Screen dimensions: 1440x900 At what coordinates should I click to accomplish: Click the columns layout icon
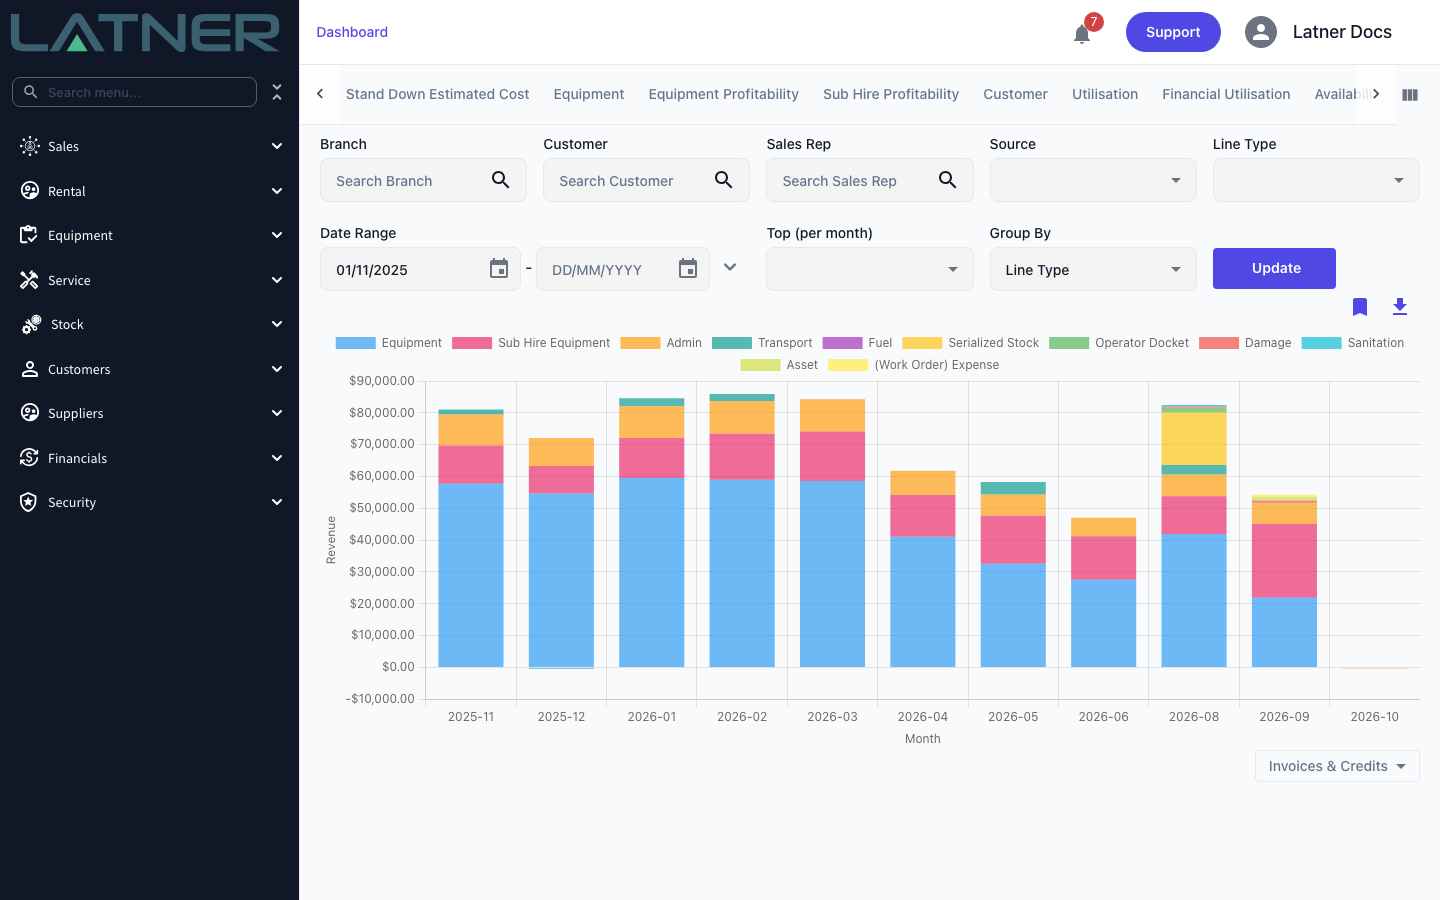[x=1410, y=95]
